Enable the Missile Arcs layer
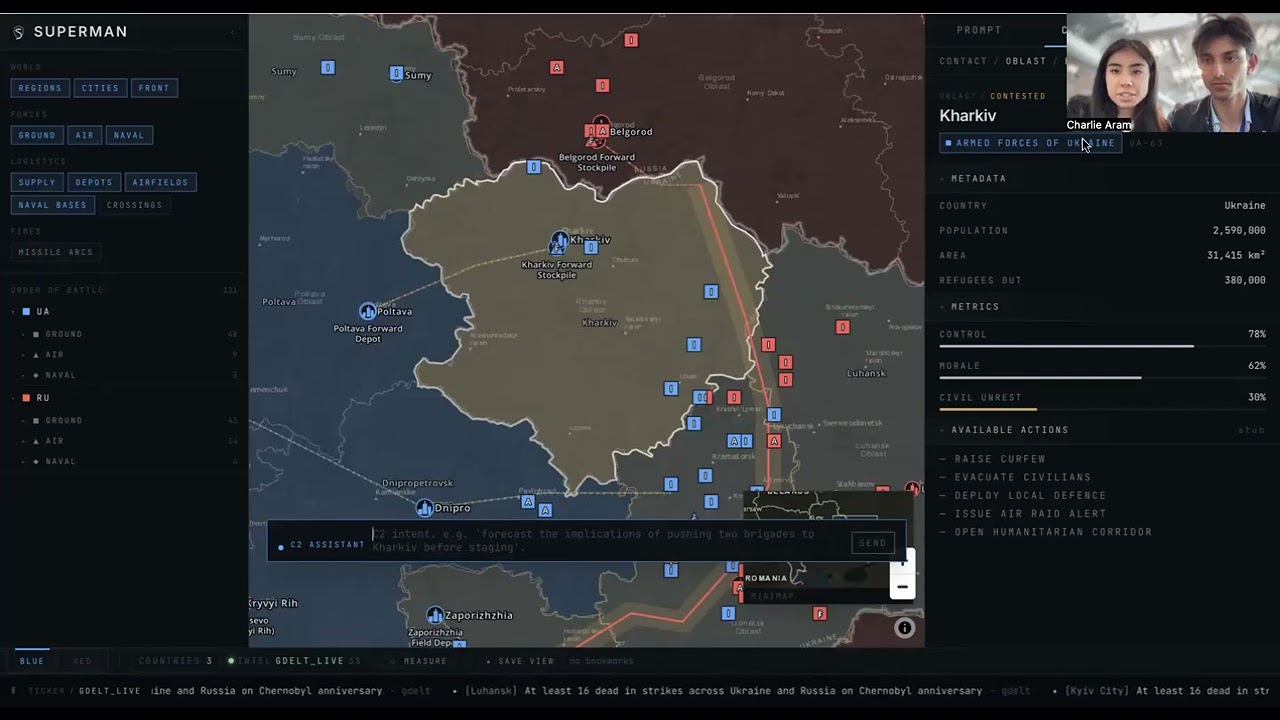Screen dimensions: 1280x720 (56, 252)
